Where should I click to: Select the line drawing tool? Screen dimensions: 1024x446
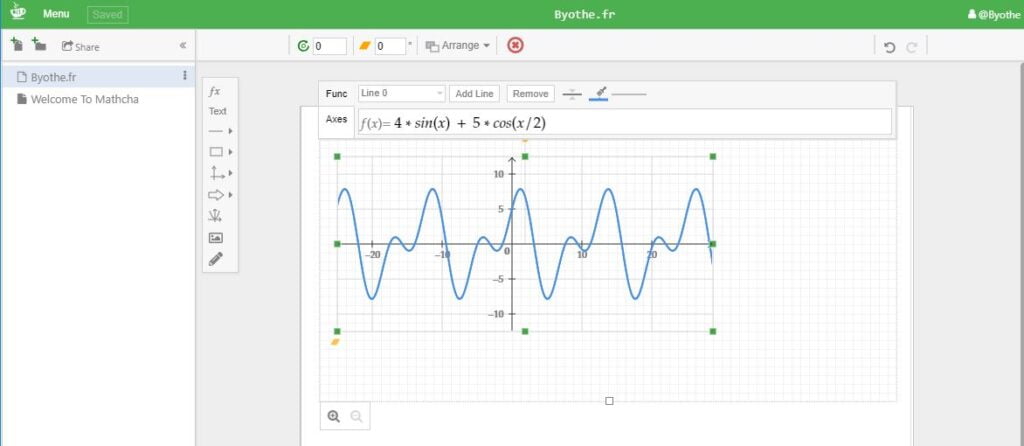point(216,131)
